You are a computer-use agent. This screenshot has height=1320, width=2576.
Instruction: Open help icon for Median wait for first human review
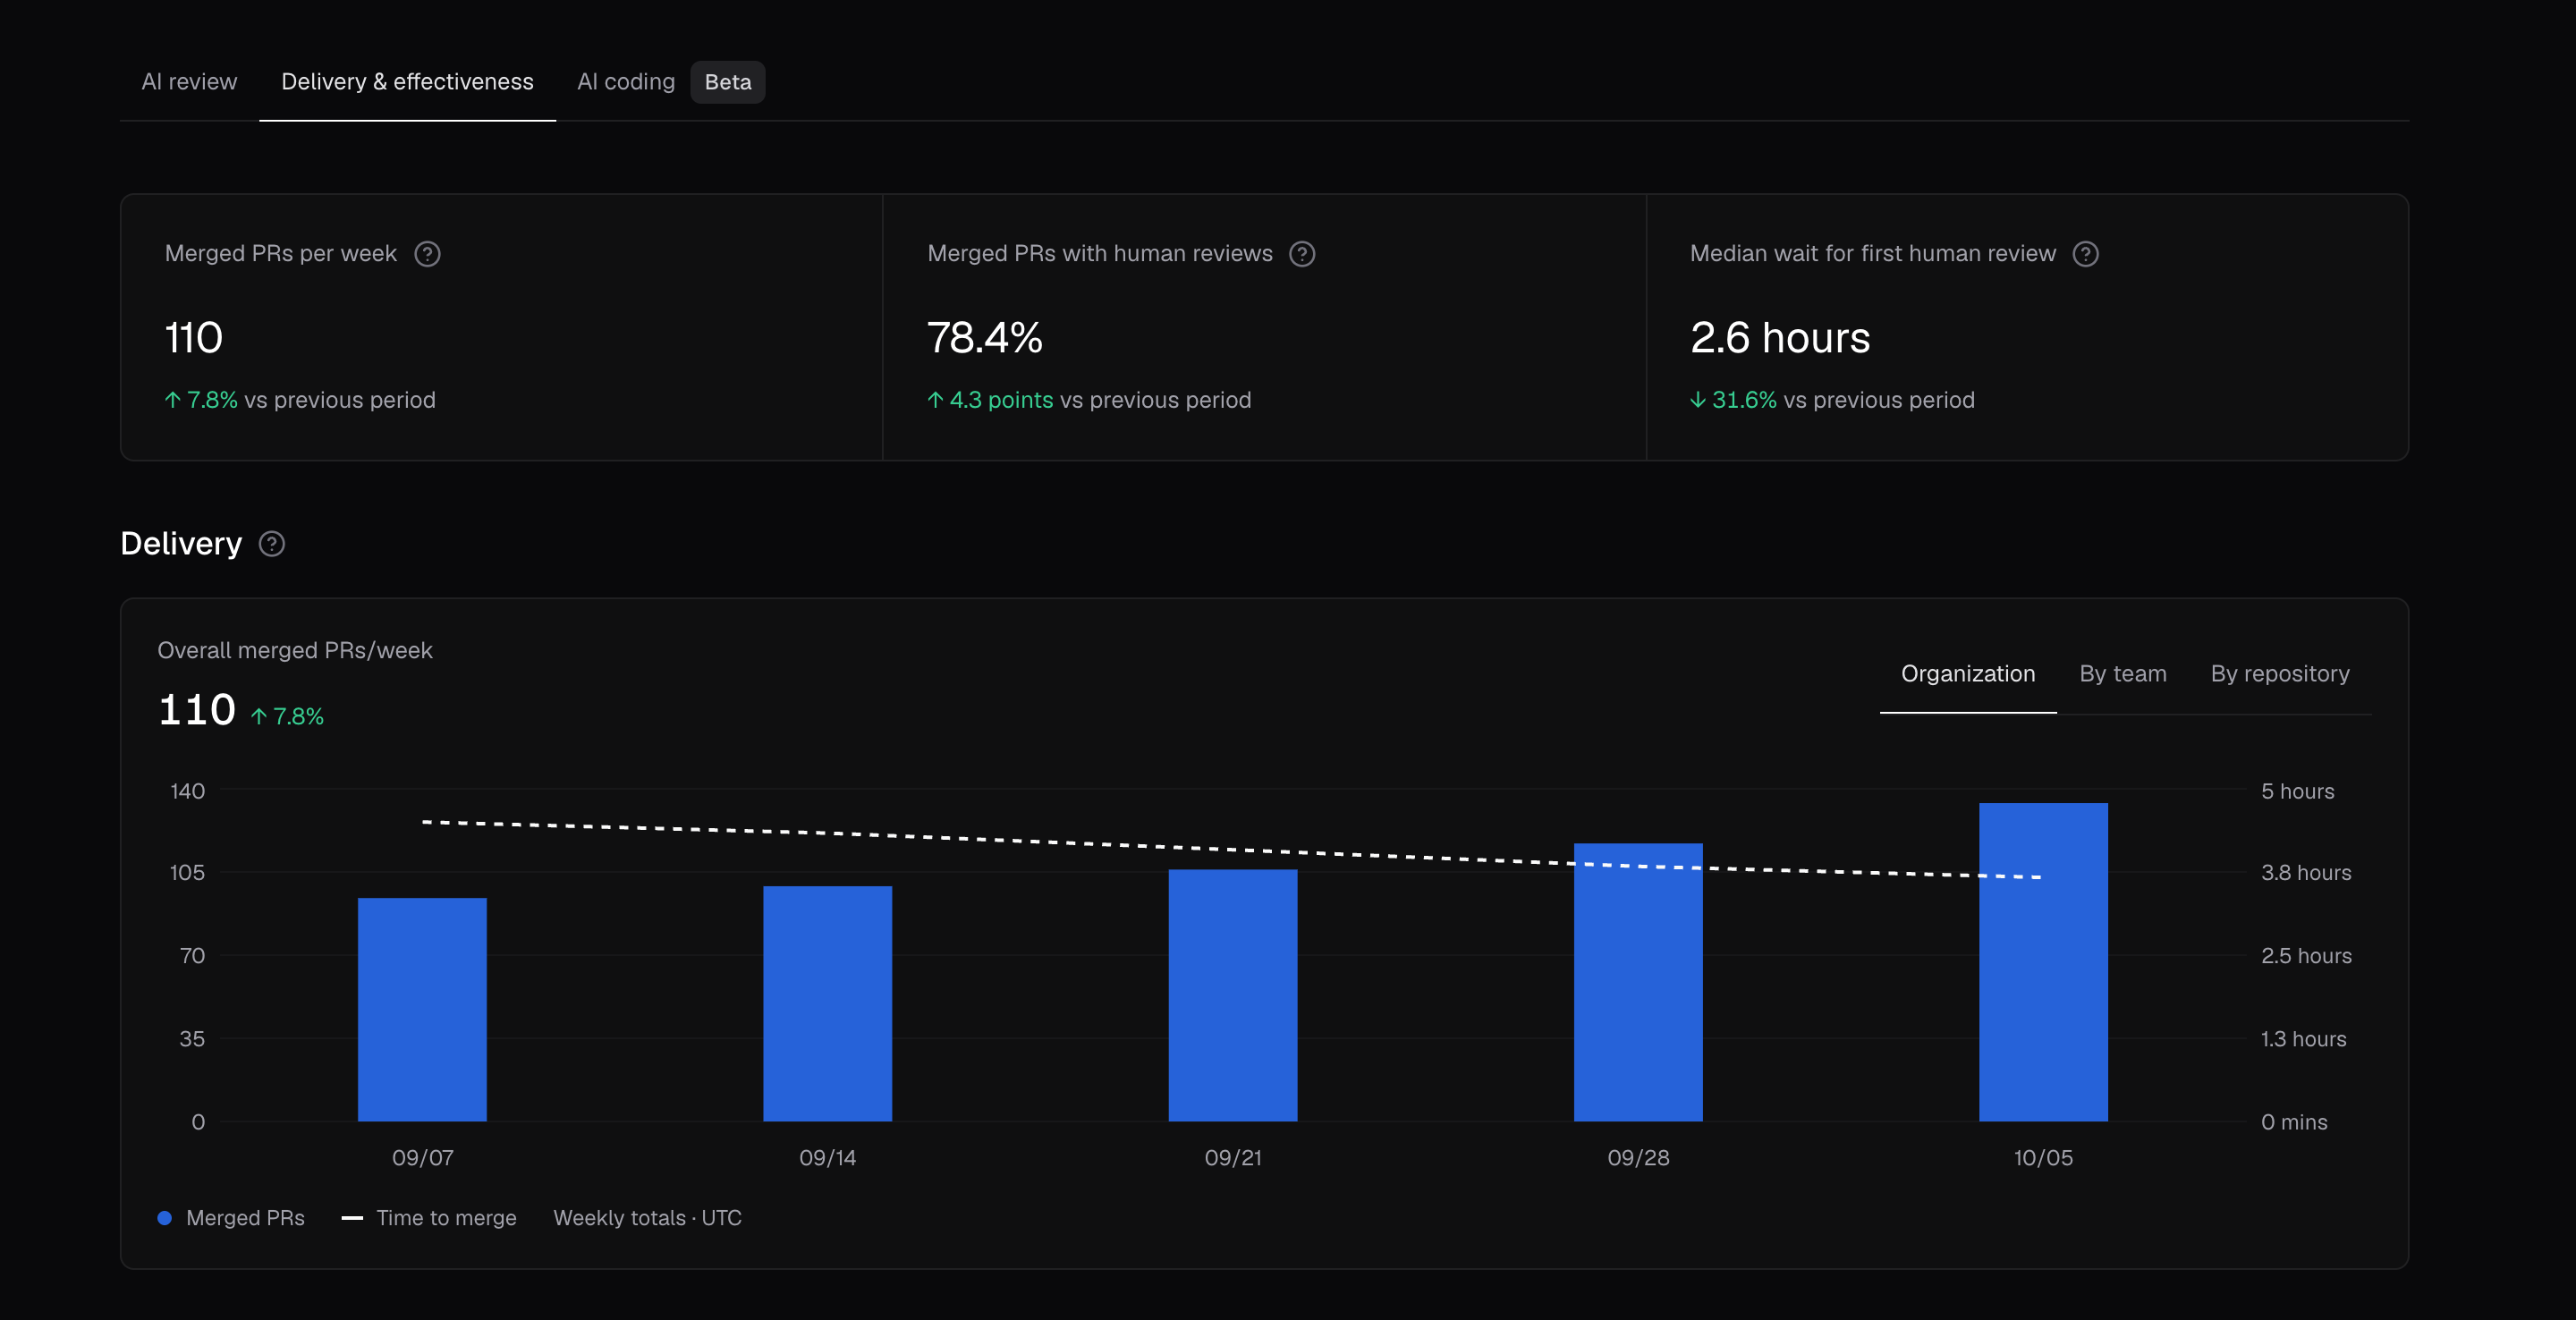coord(2085,254)
